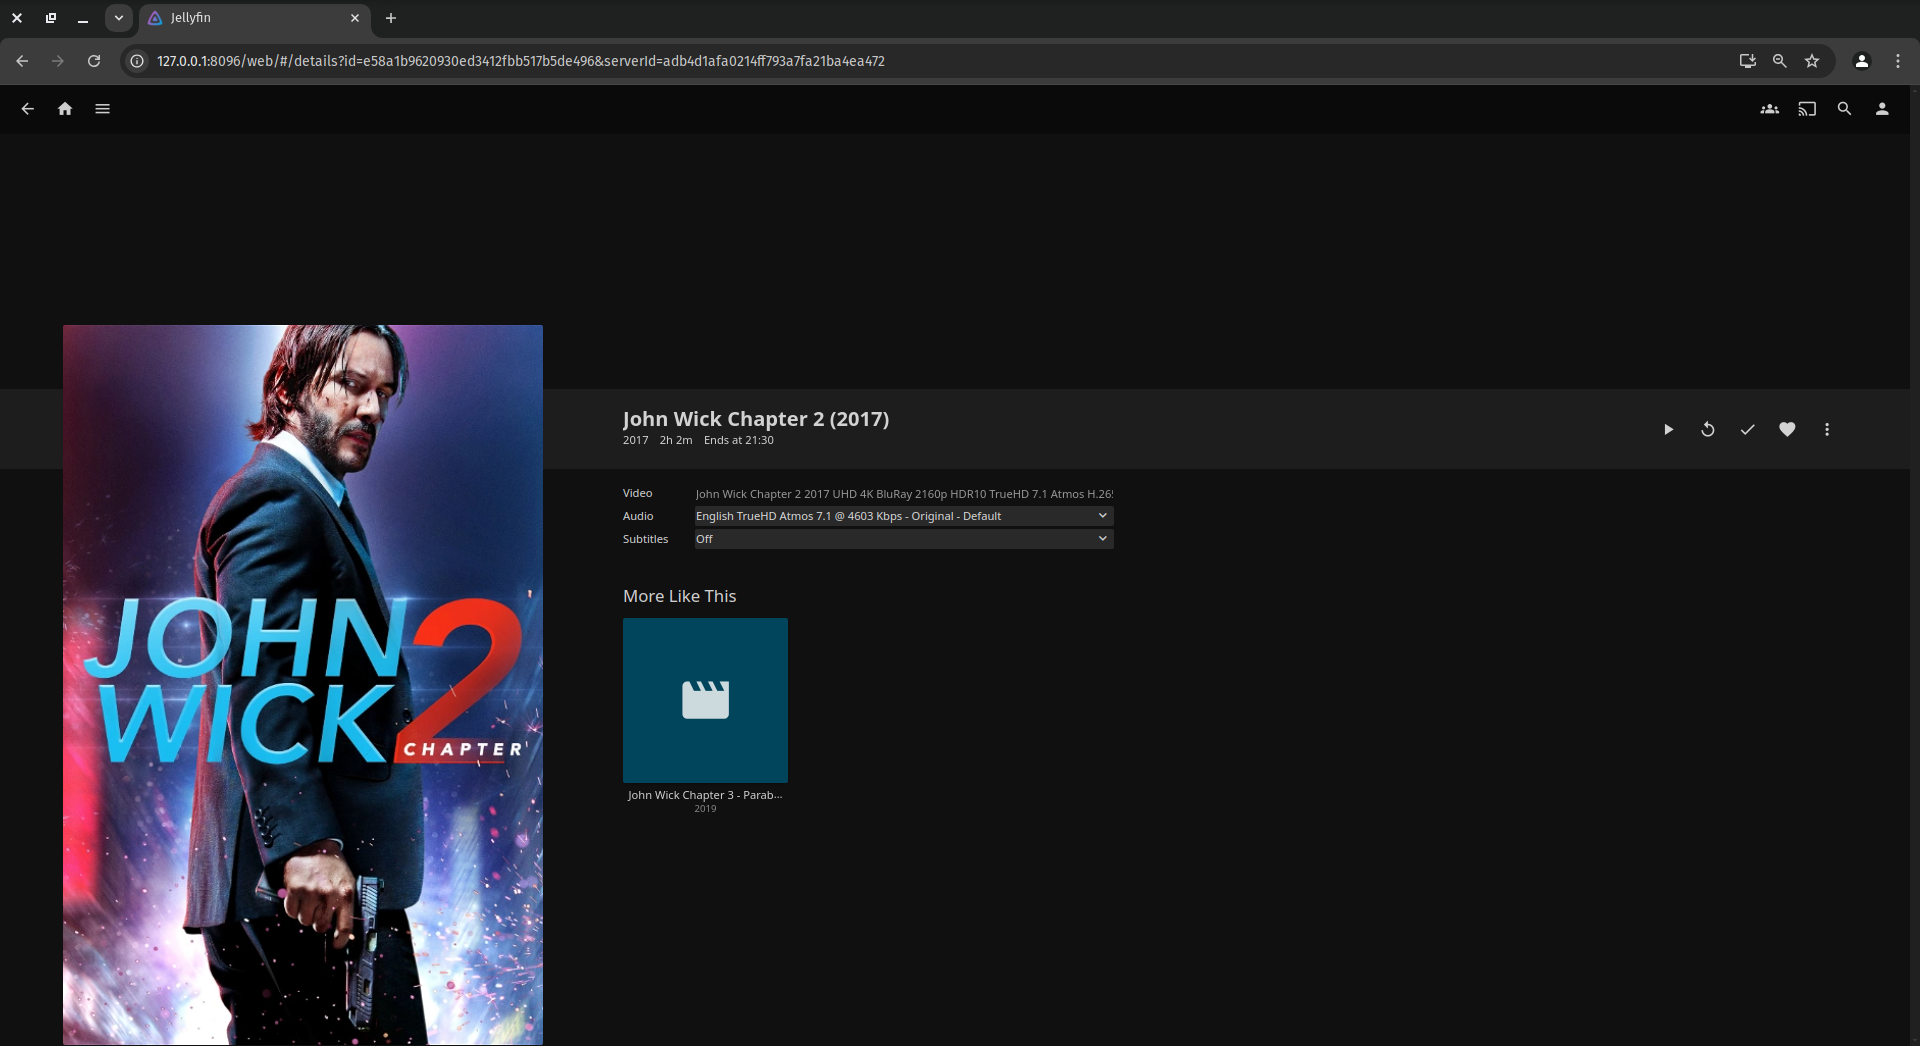Expand the Audio track dropdown
This screenshot has width=1920, height=1046.
click(x=903, y=516)
